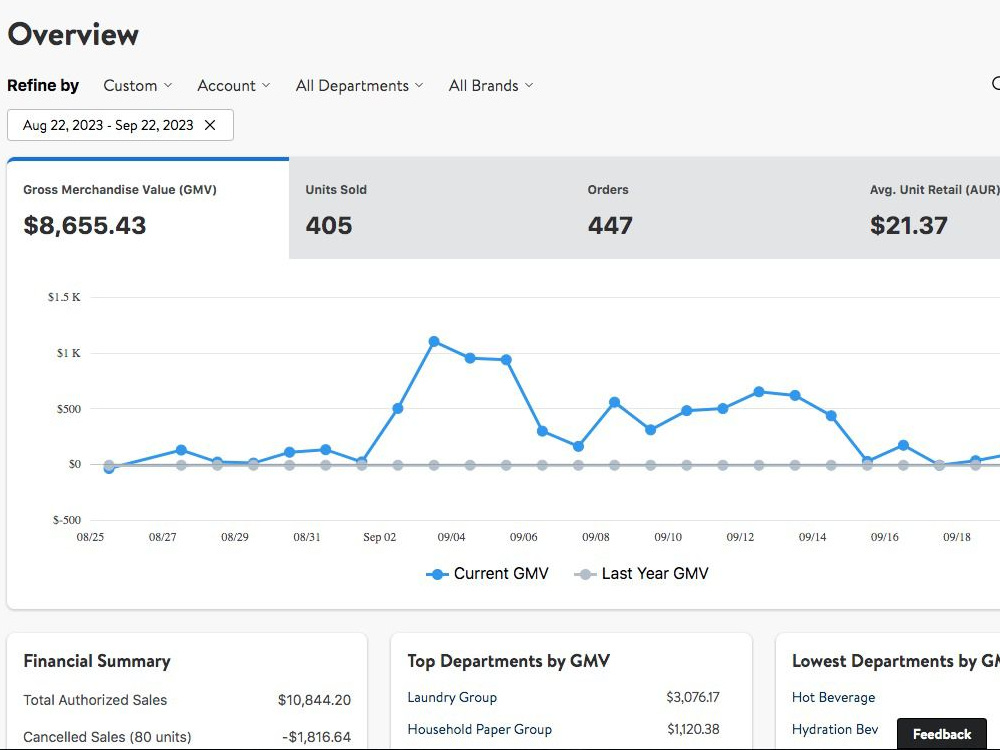Click Total Authorized Sales label
The width and height of the screenshot is (1000, 750).
coord(95,700)
